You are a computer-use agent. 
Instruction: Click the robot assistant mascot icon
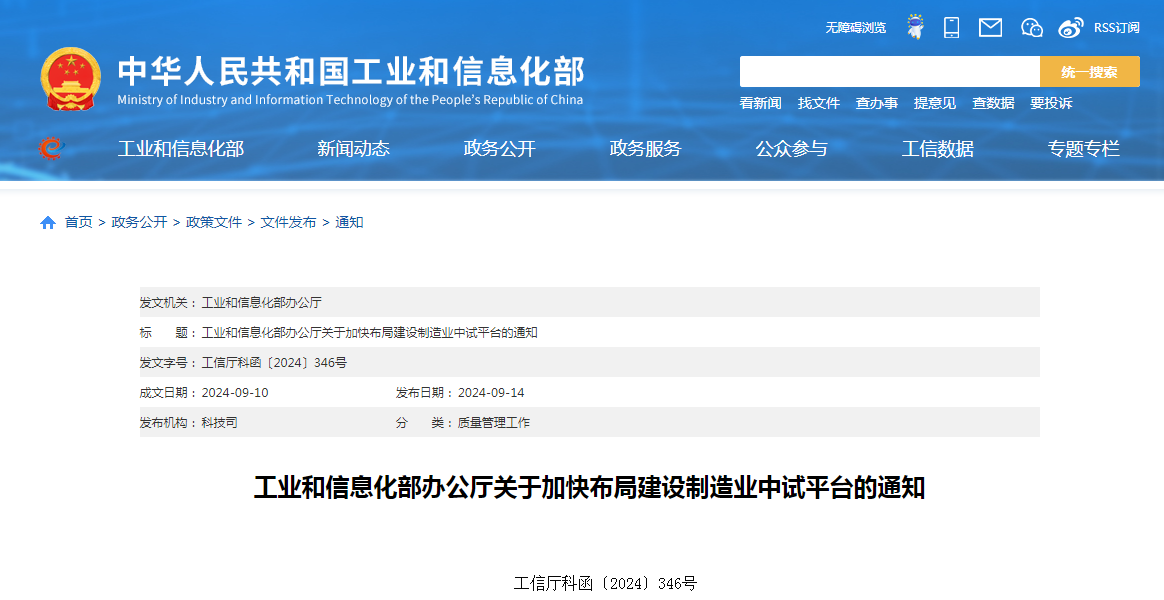tap(914, 27)
